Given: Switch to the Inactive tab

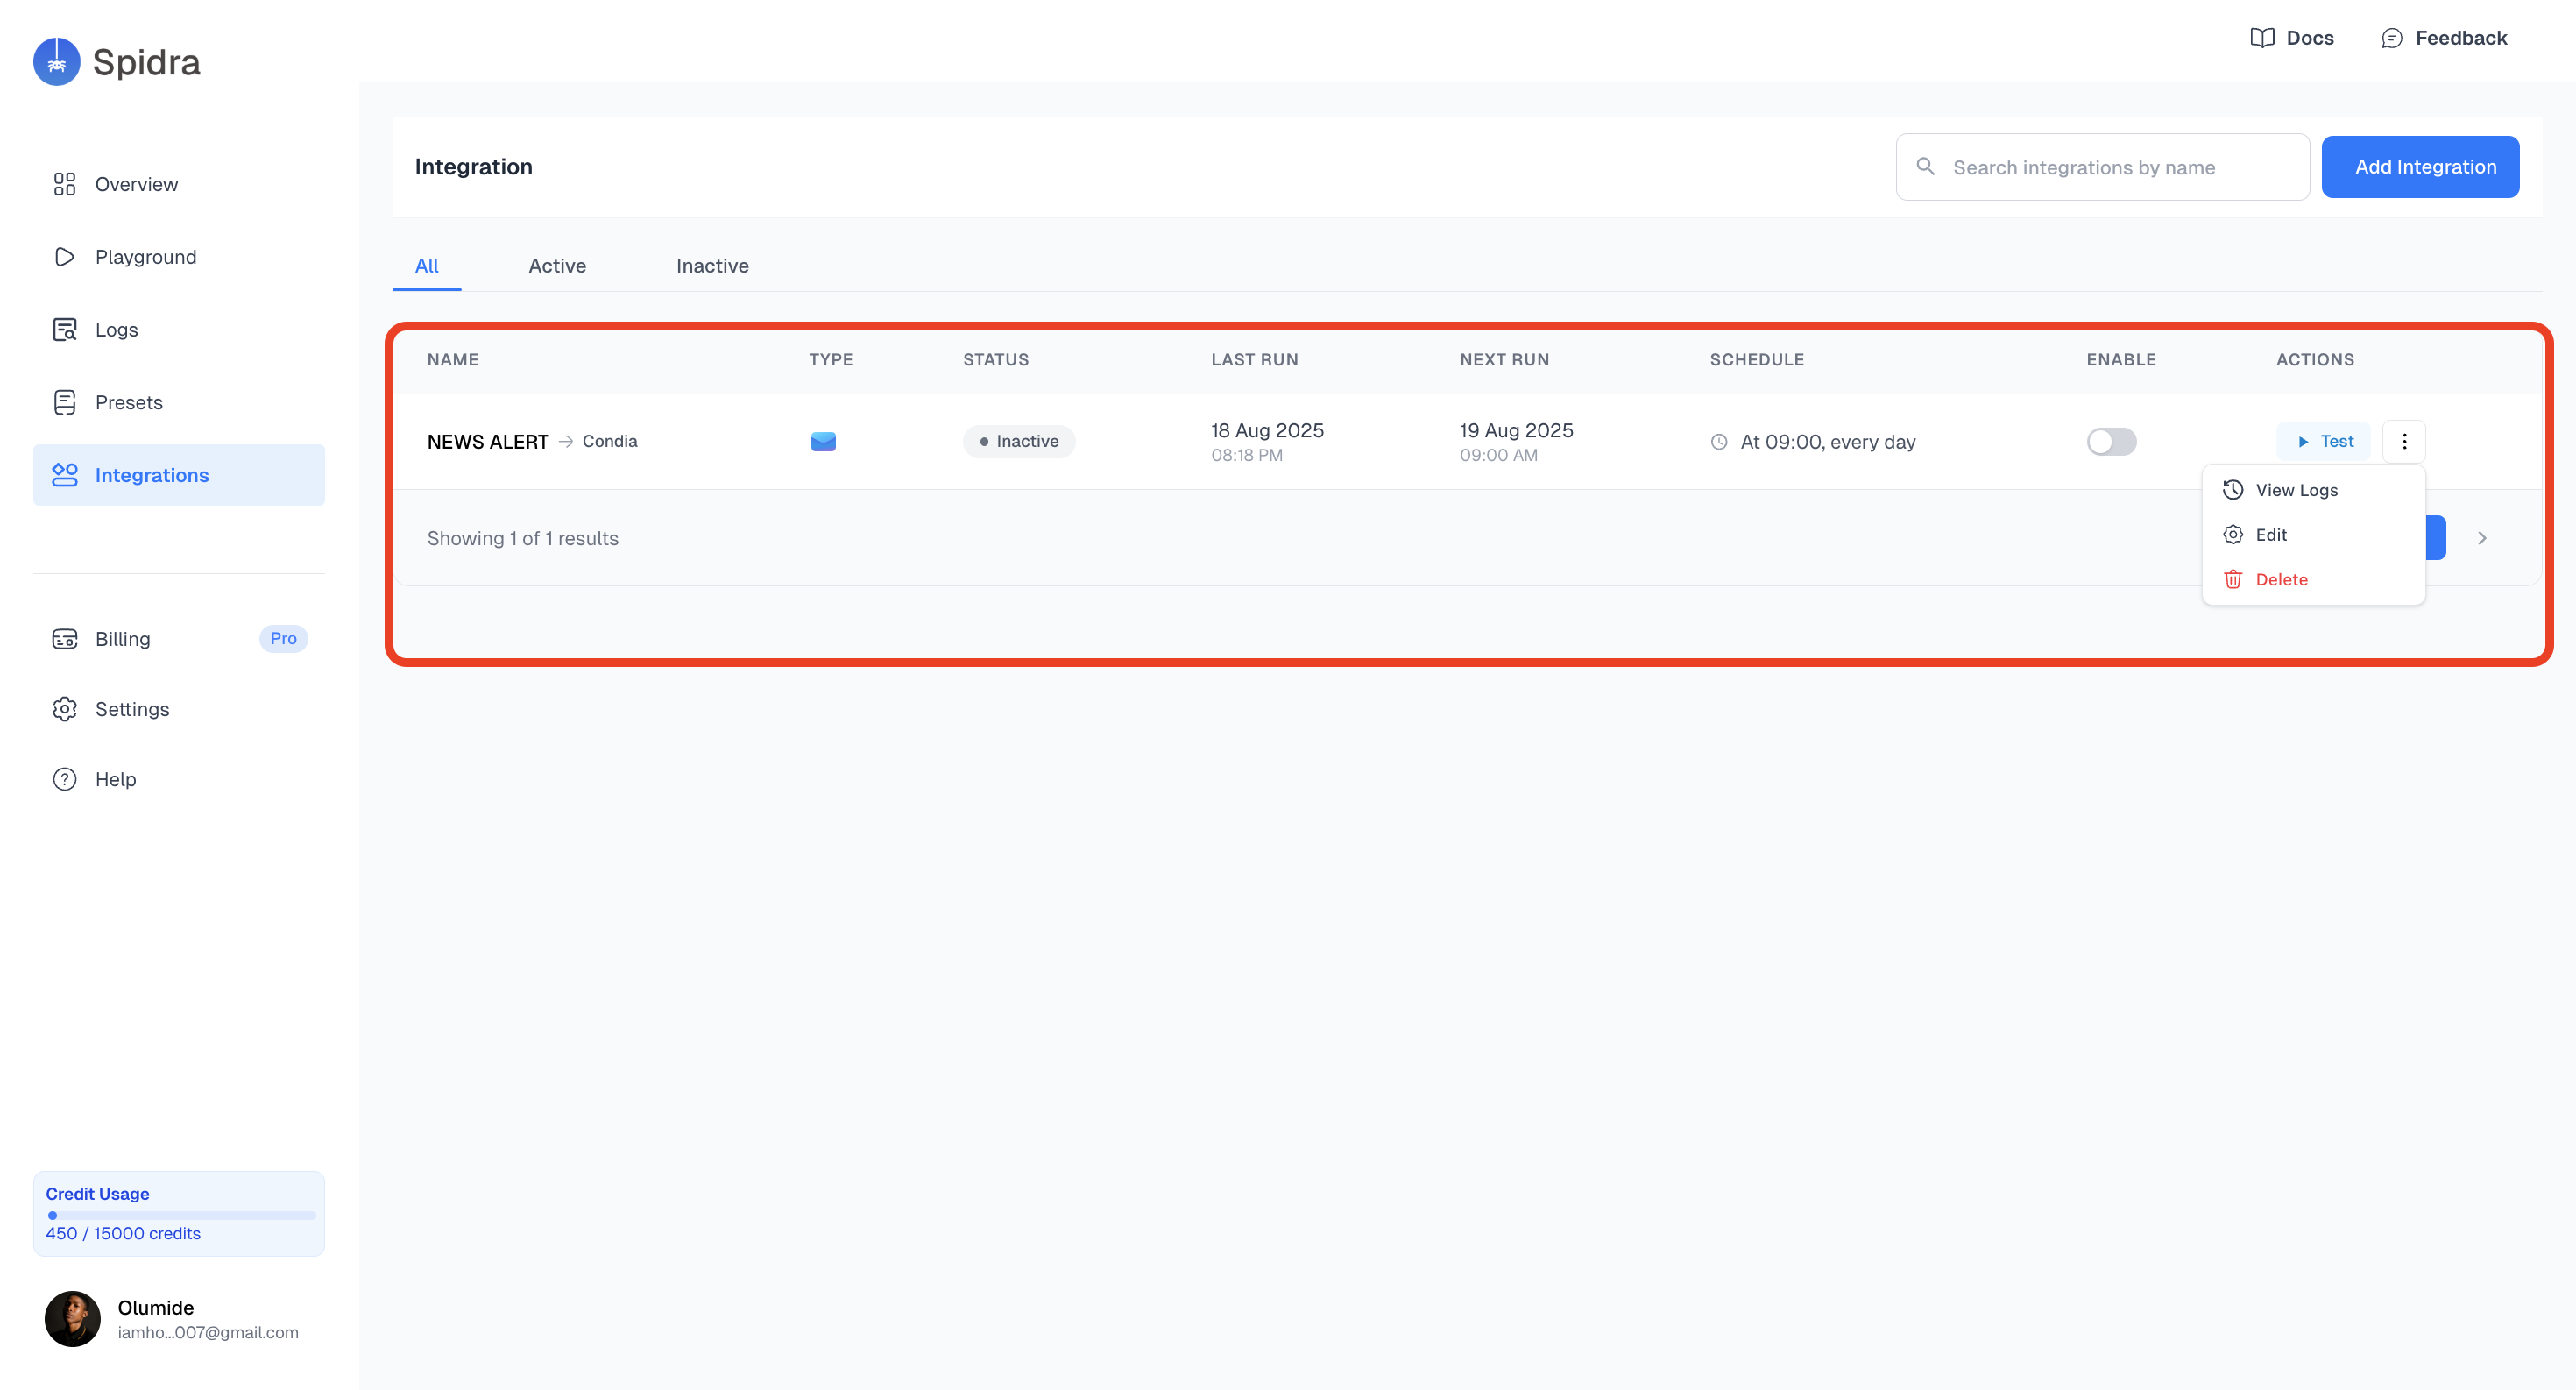Looking at the screenshot, I should click(711, 266).
